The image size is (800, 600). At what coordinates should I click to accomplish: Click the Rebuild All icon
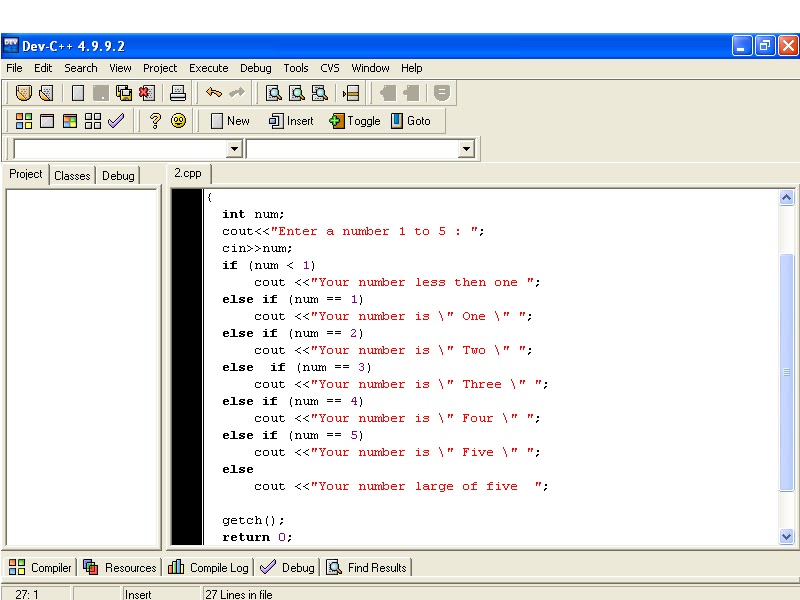(93, 121)
